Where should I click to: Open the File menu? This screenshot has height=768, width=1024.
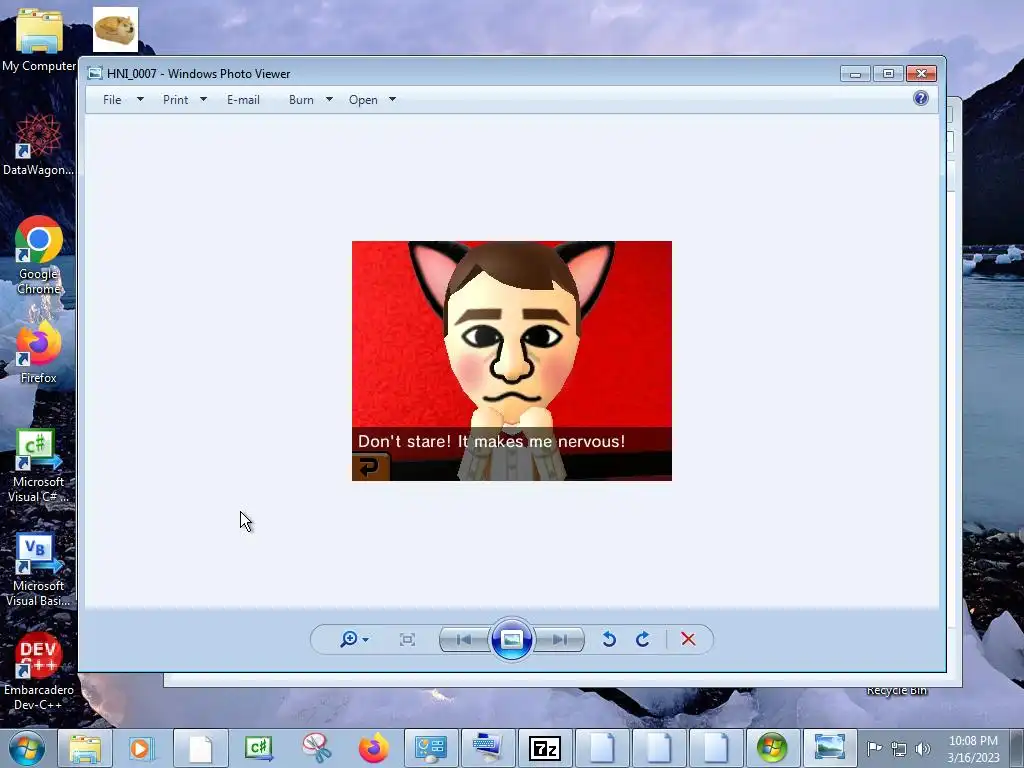point(112,100)
